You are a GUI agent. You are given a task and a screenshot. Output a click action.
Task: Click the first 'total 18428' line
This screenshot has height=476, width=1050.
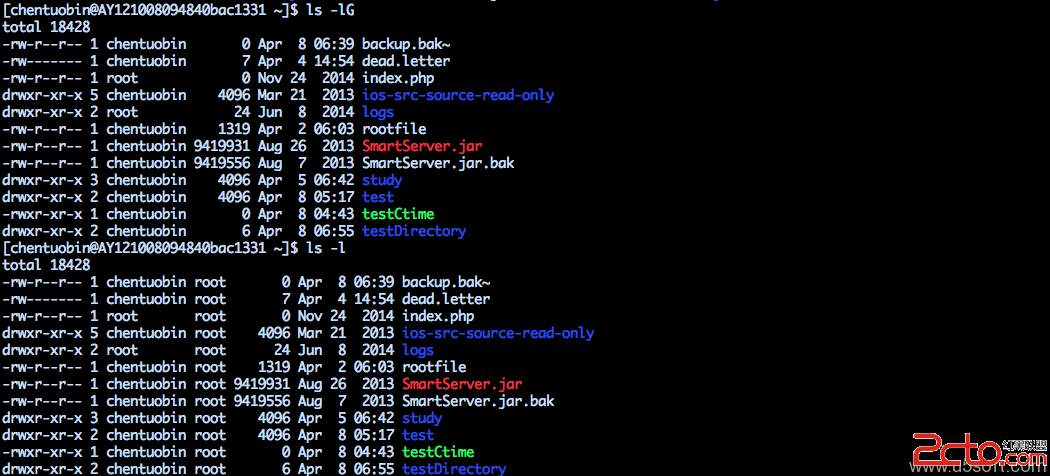tap(46, 27)
